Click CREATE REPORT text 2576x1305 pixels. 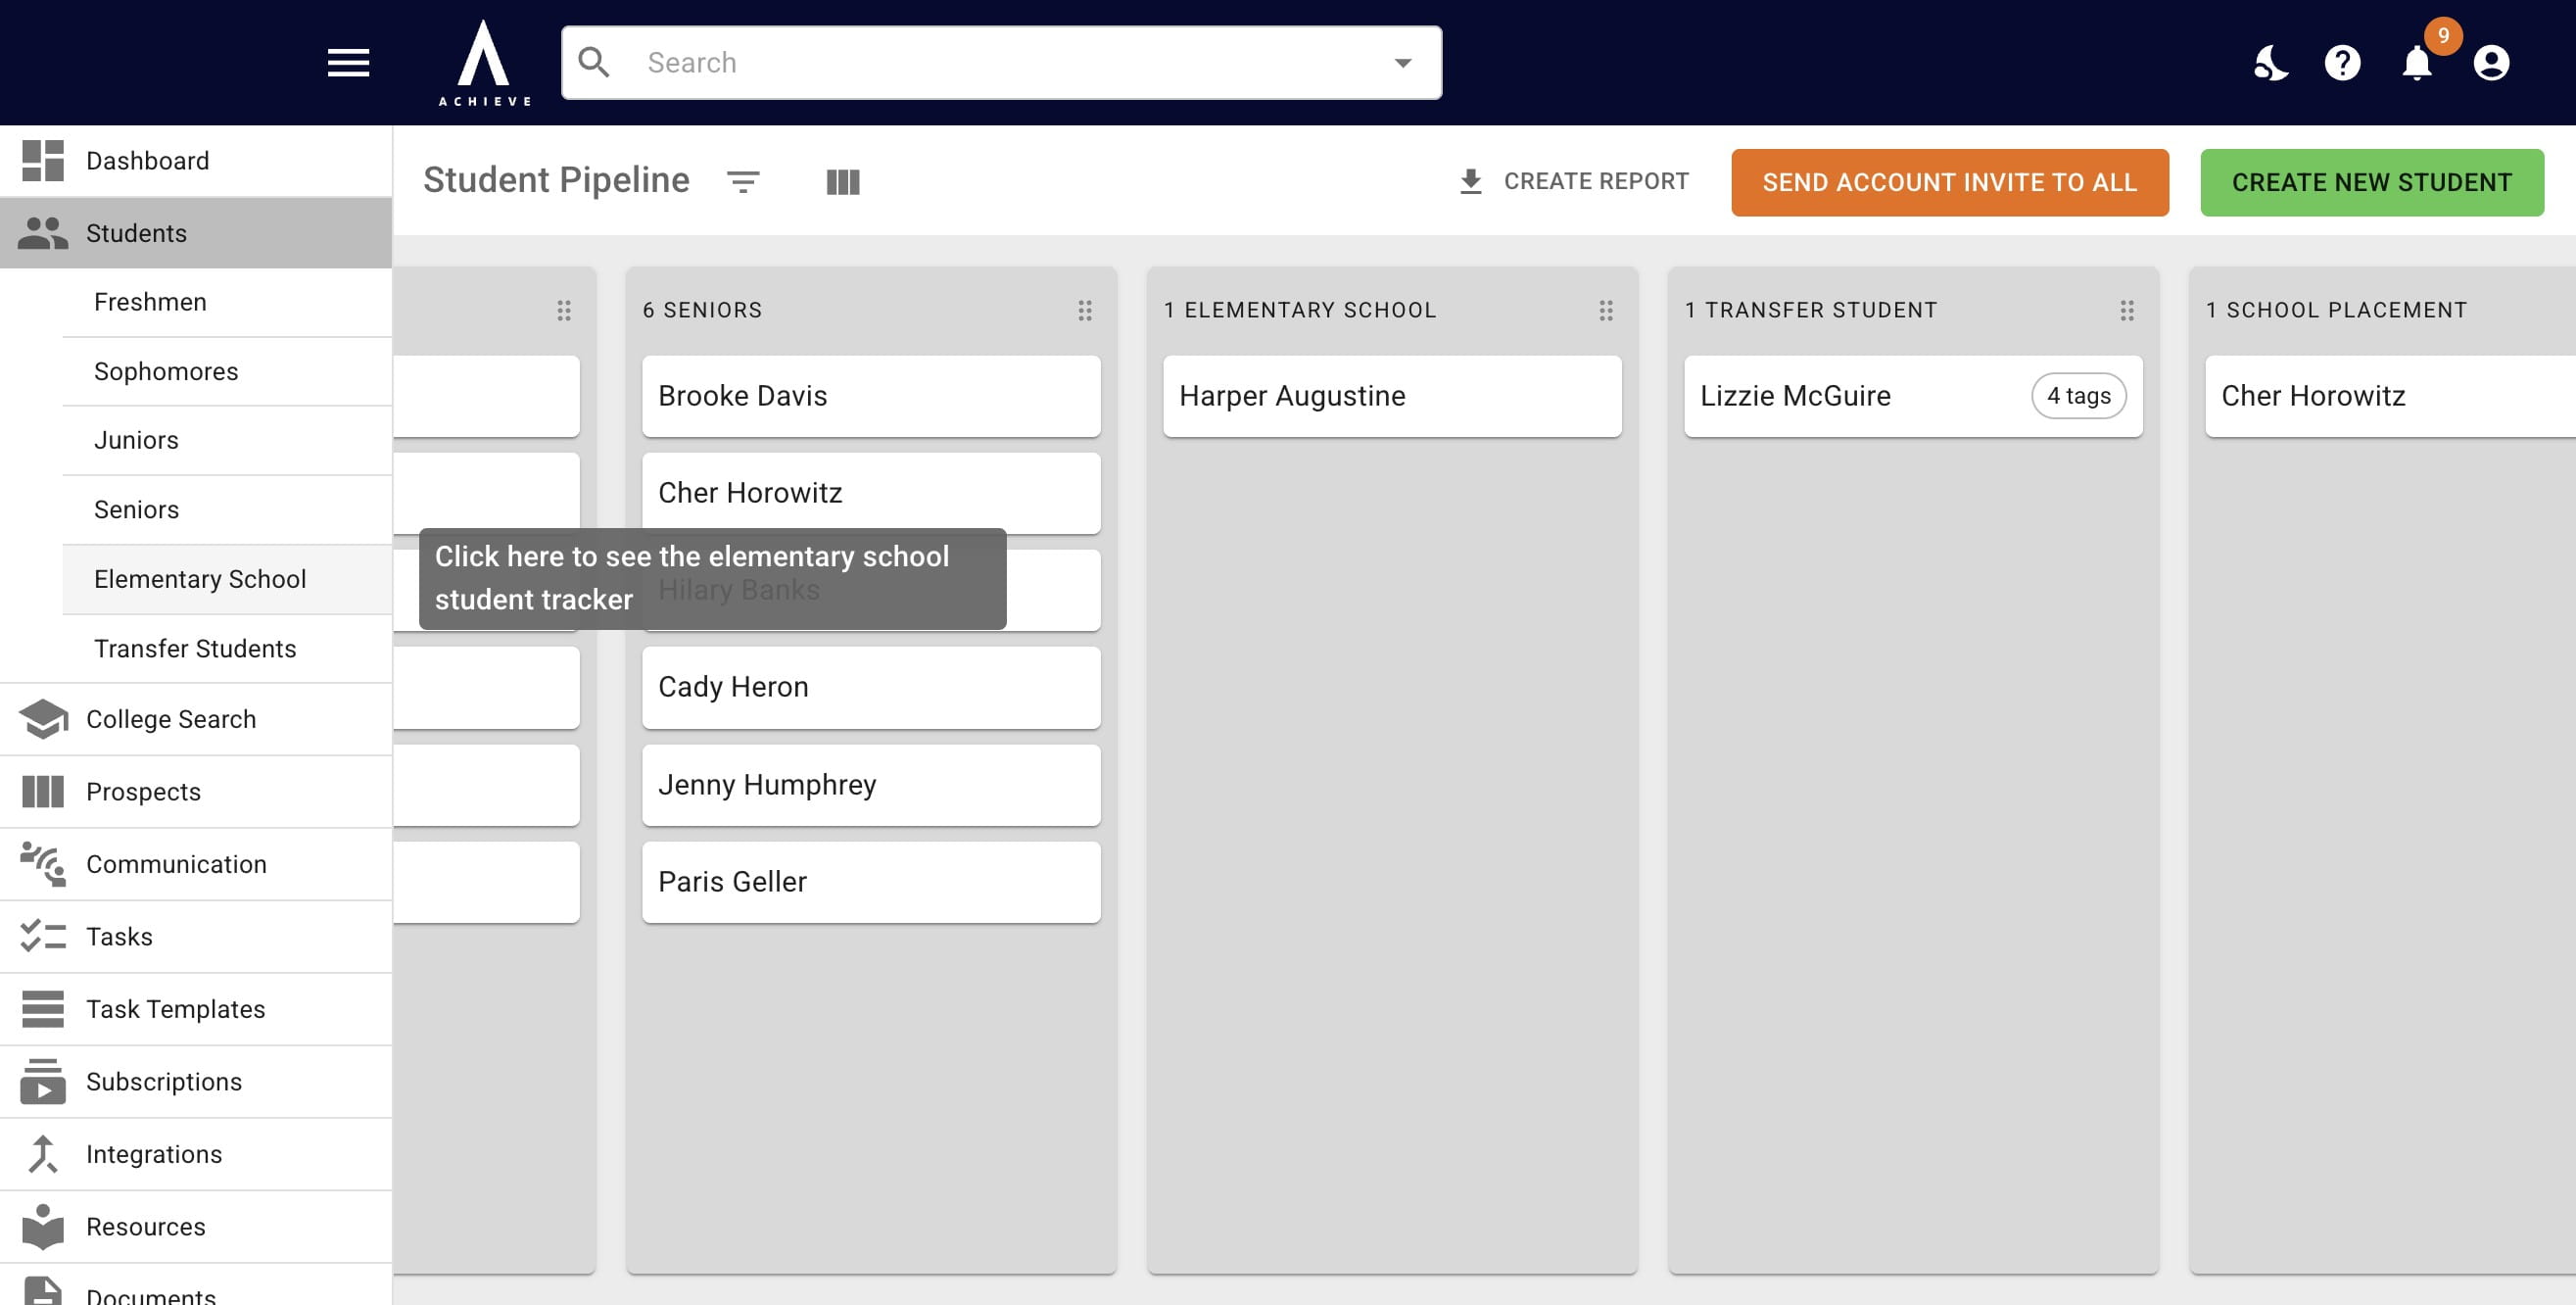pyautogui.click(x=1596, y=181)
